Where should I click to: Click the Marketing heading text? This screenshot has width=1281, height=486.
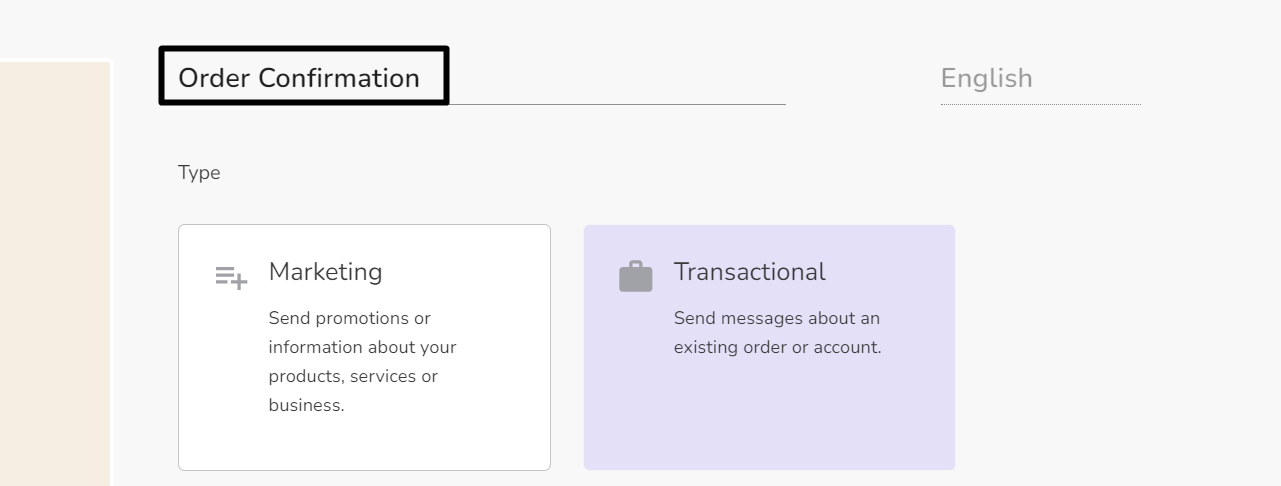(x=325, y=271)
